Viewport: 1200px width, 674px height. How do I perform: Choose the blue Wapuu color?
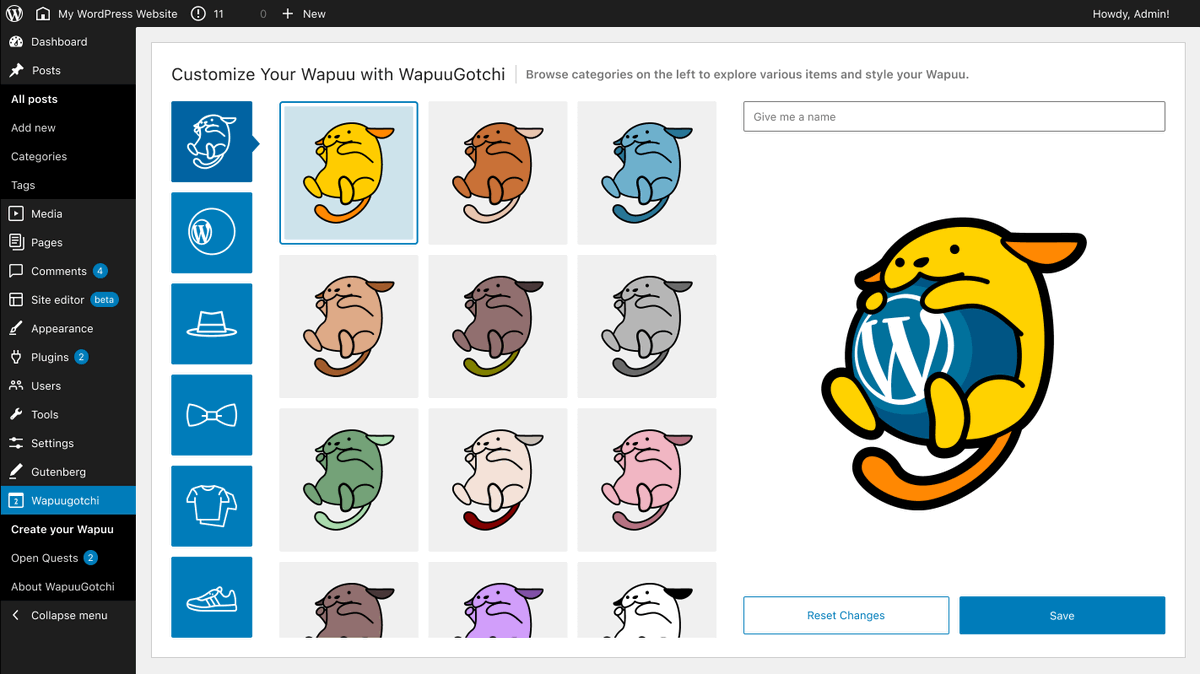click(647, 173)
